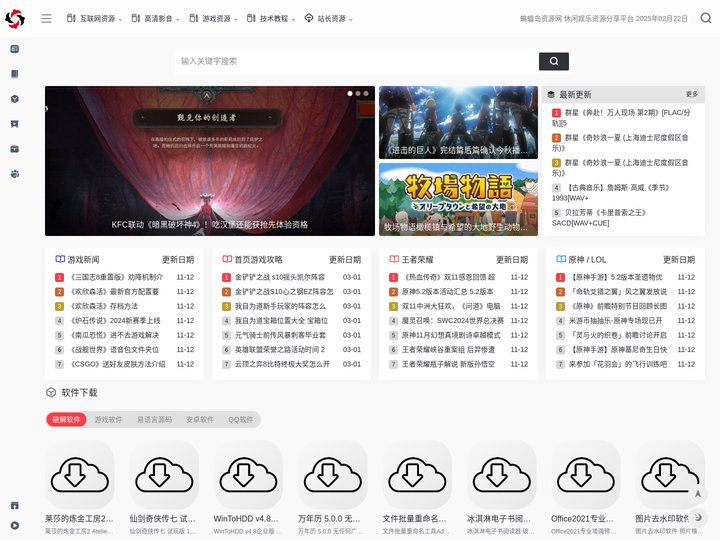This screenshot has width=720, height=540.
Task: Open the hamburger menu icon
Action: pyautogui.click(x=46, y=18)
